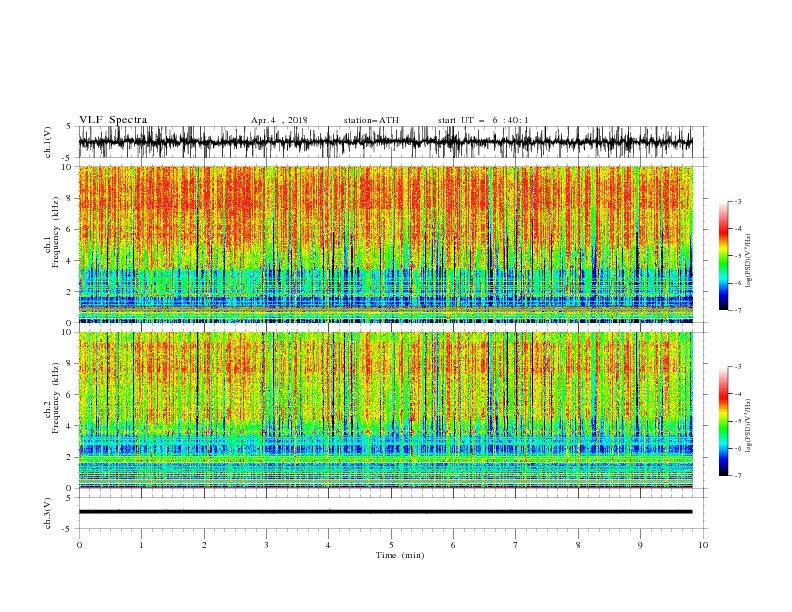Click the date "Apr.4 , 2018"
The image size is (792, 612).
279,120
